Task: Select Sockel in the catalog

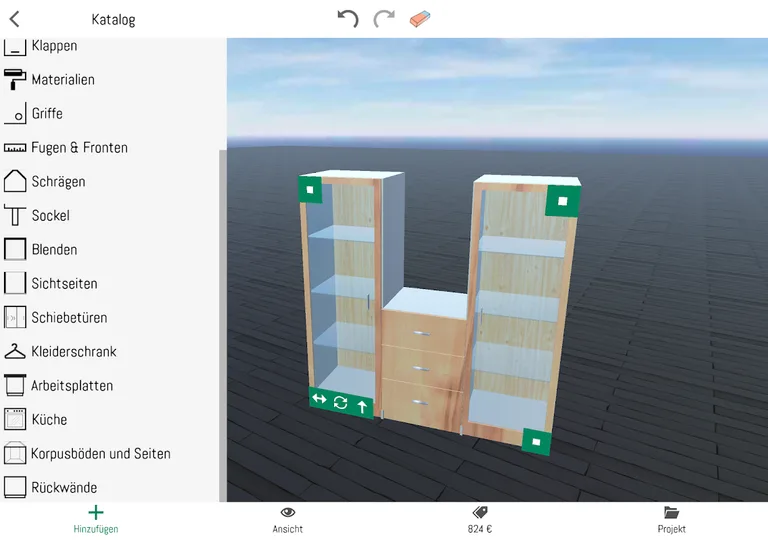Action: click(x=50, y=216)
